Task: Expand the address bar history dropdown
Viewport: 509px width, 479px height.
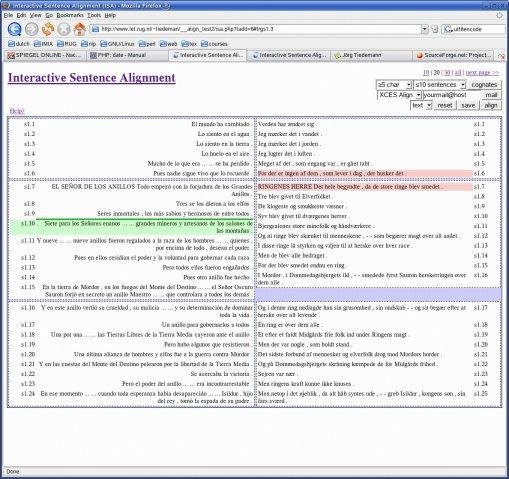Action: coord(424,29)
